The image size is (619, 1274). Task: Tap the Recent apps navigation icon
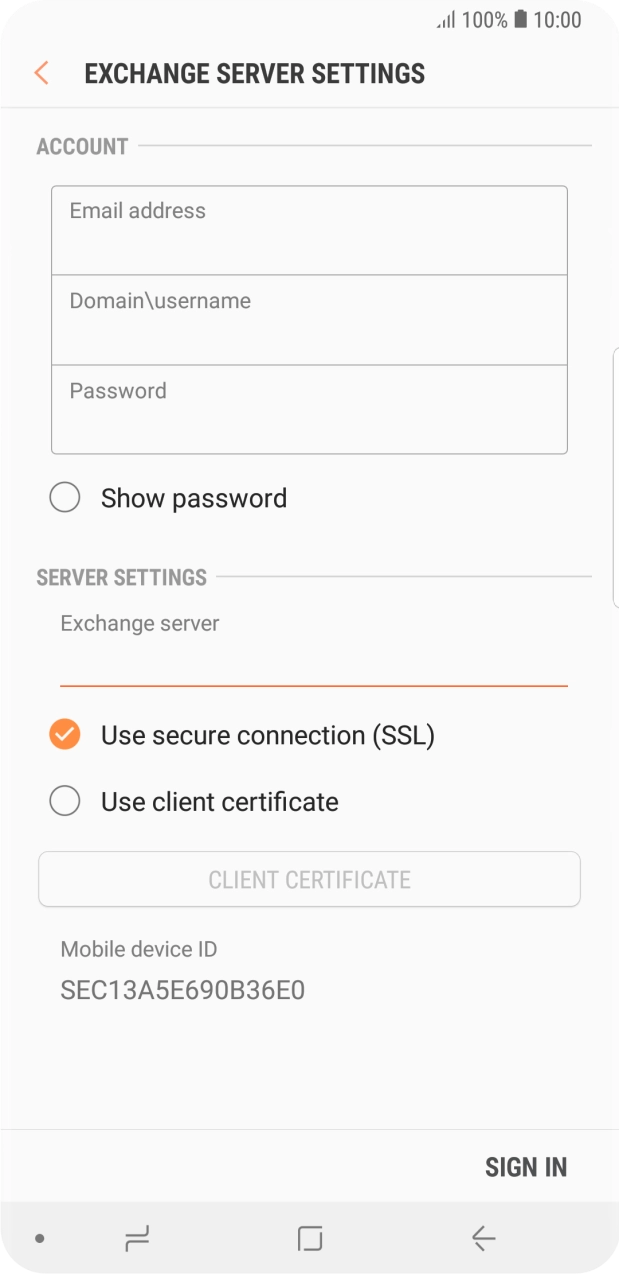137,1237
